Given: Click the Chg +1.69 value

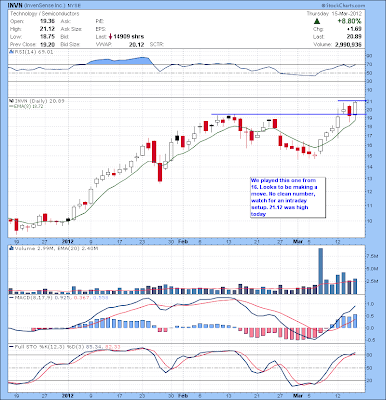Looking at the screenshot, I should (x=355, y=29).
